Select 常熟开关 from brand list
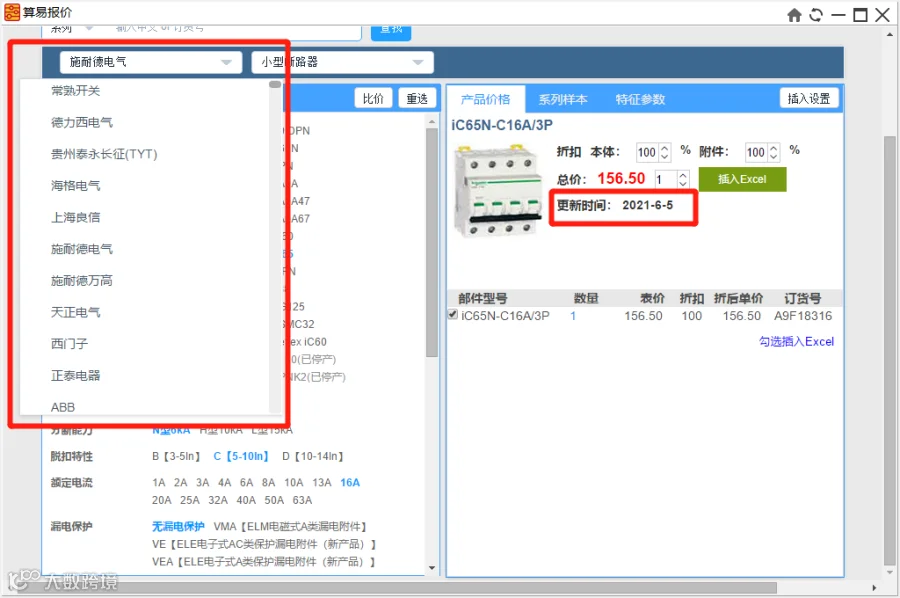 click(x=75, y=91)
